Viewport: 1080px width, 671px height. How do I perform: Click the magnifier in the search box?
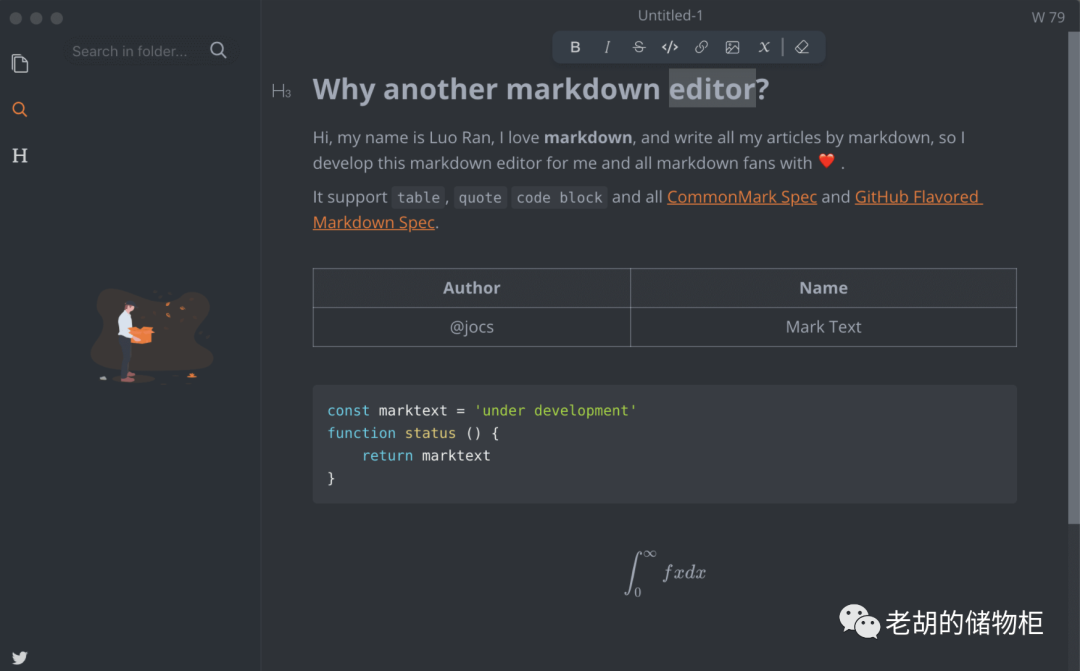coord(218,50)
